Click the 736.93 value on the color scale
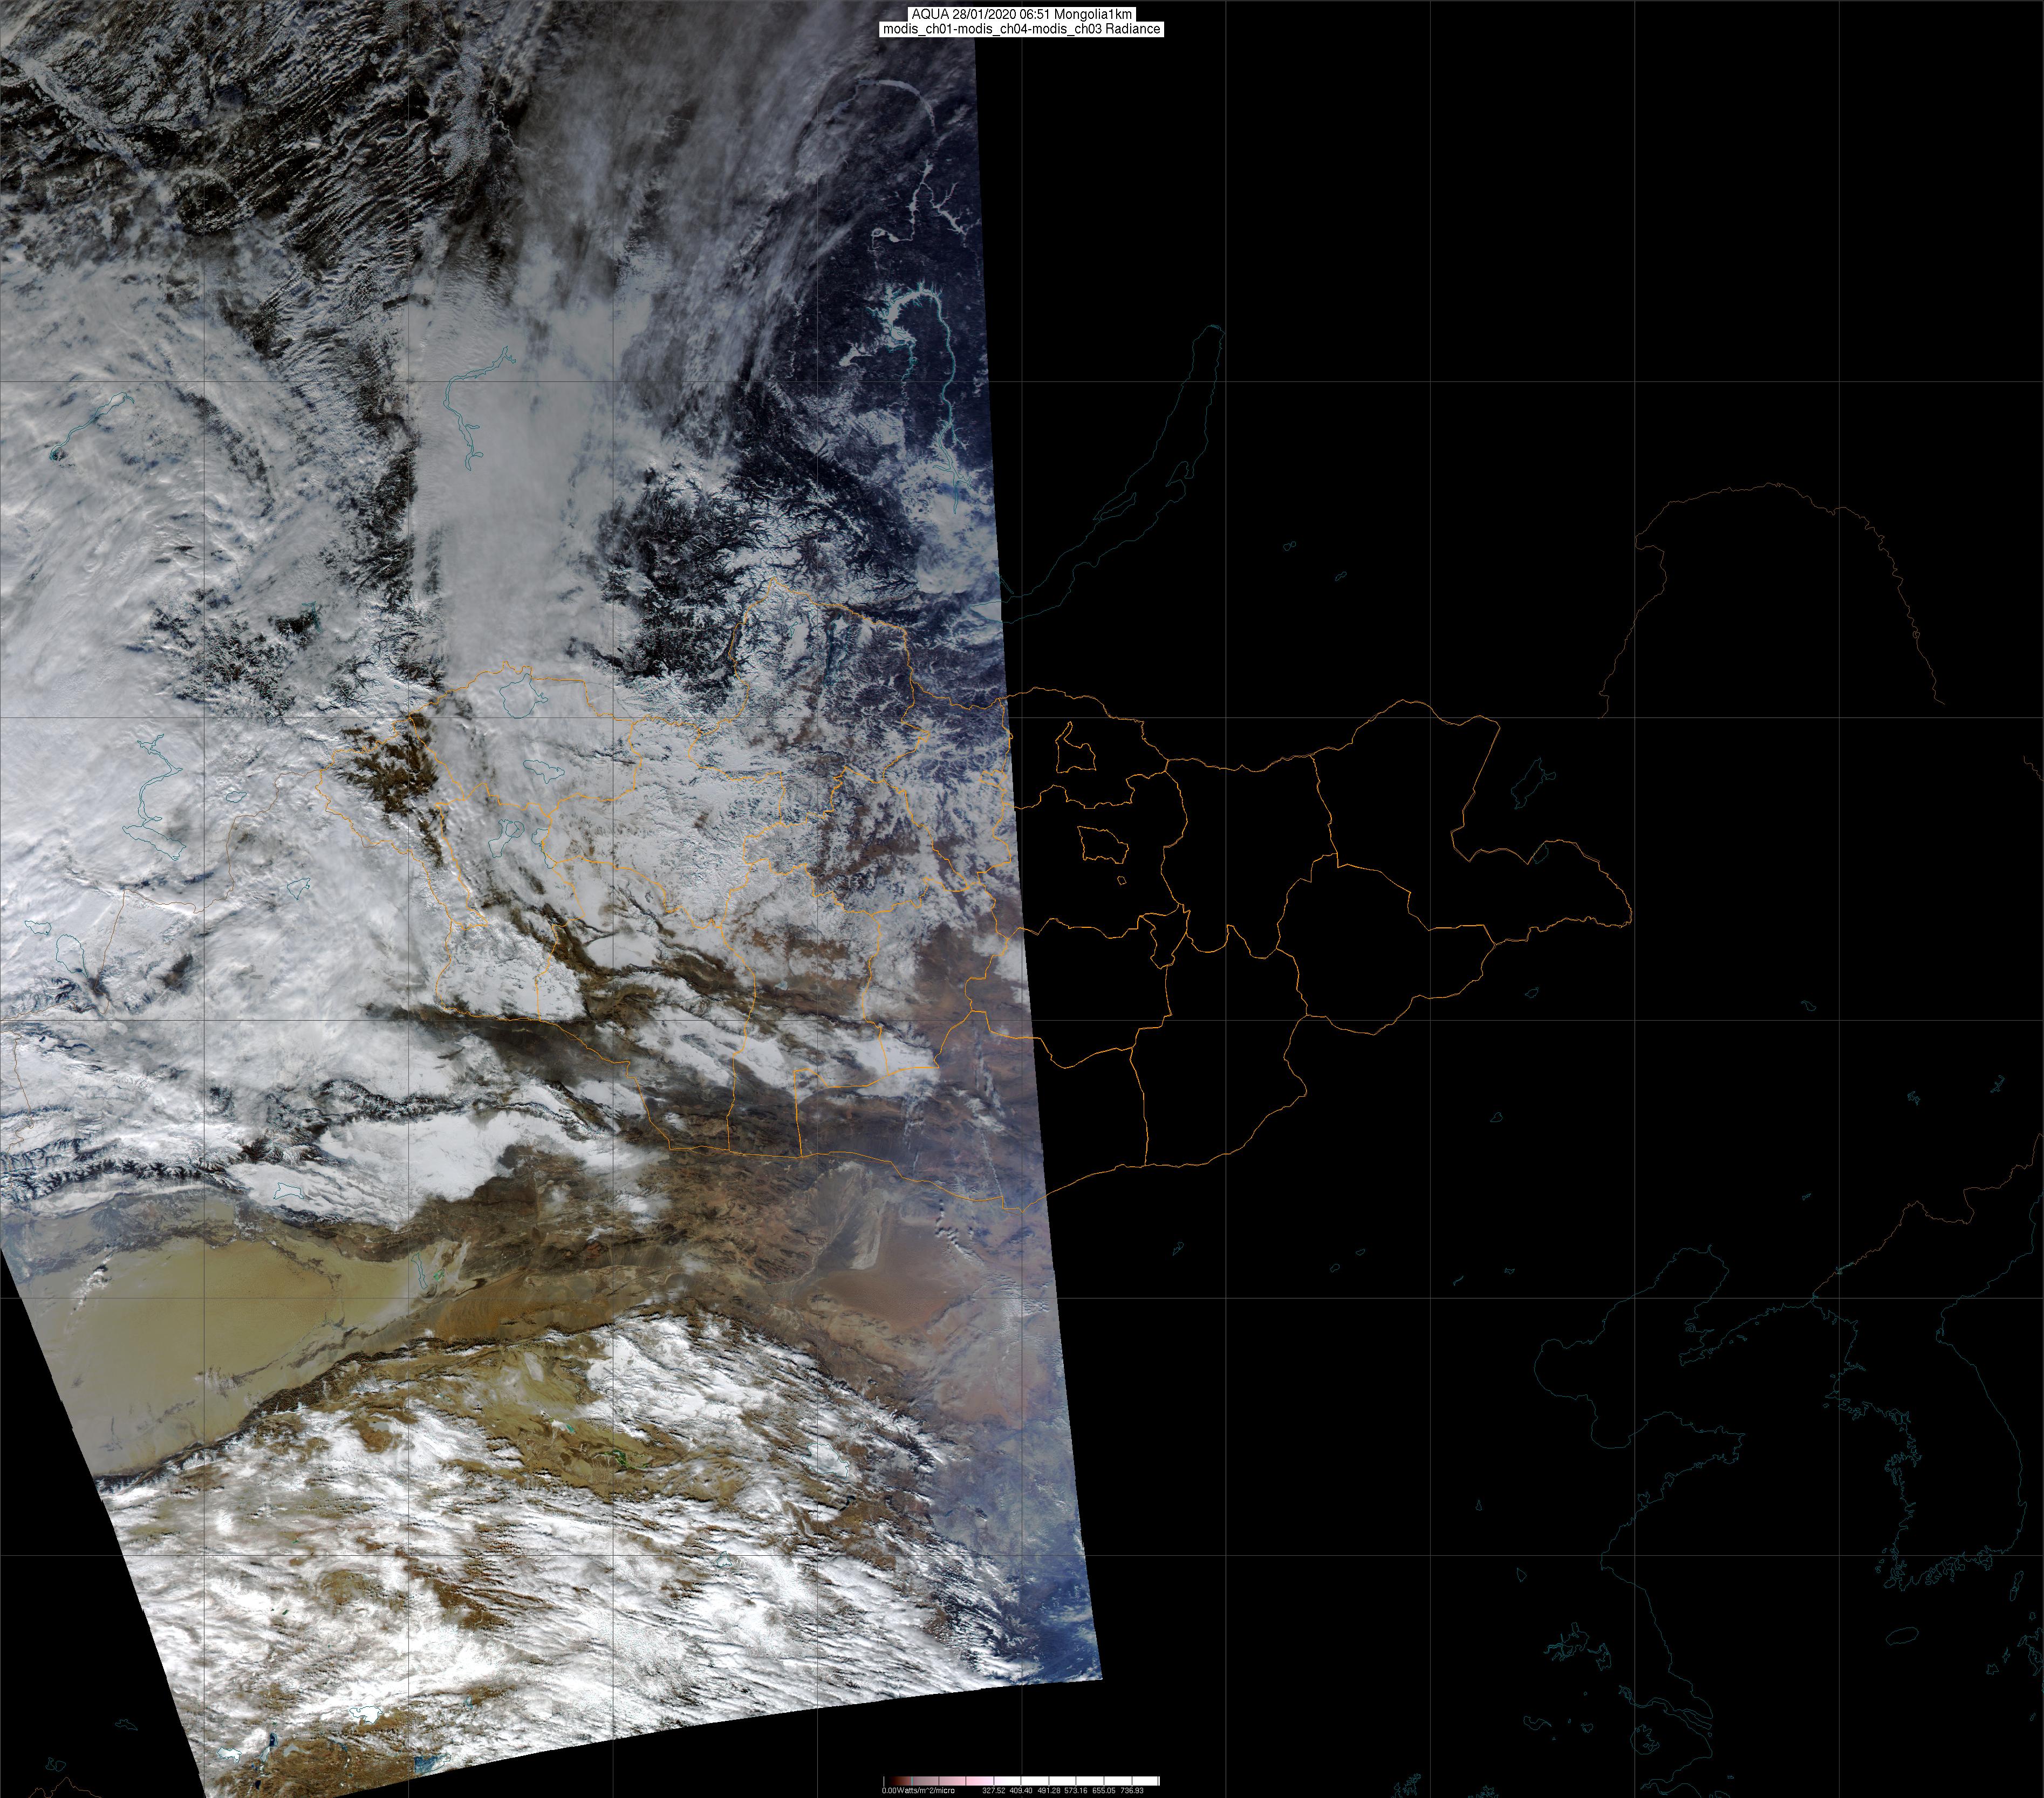The height and width of the screenshot is (1798, 2044). click(x=1132, y=1791)
